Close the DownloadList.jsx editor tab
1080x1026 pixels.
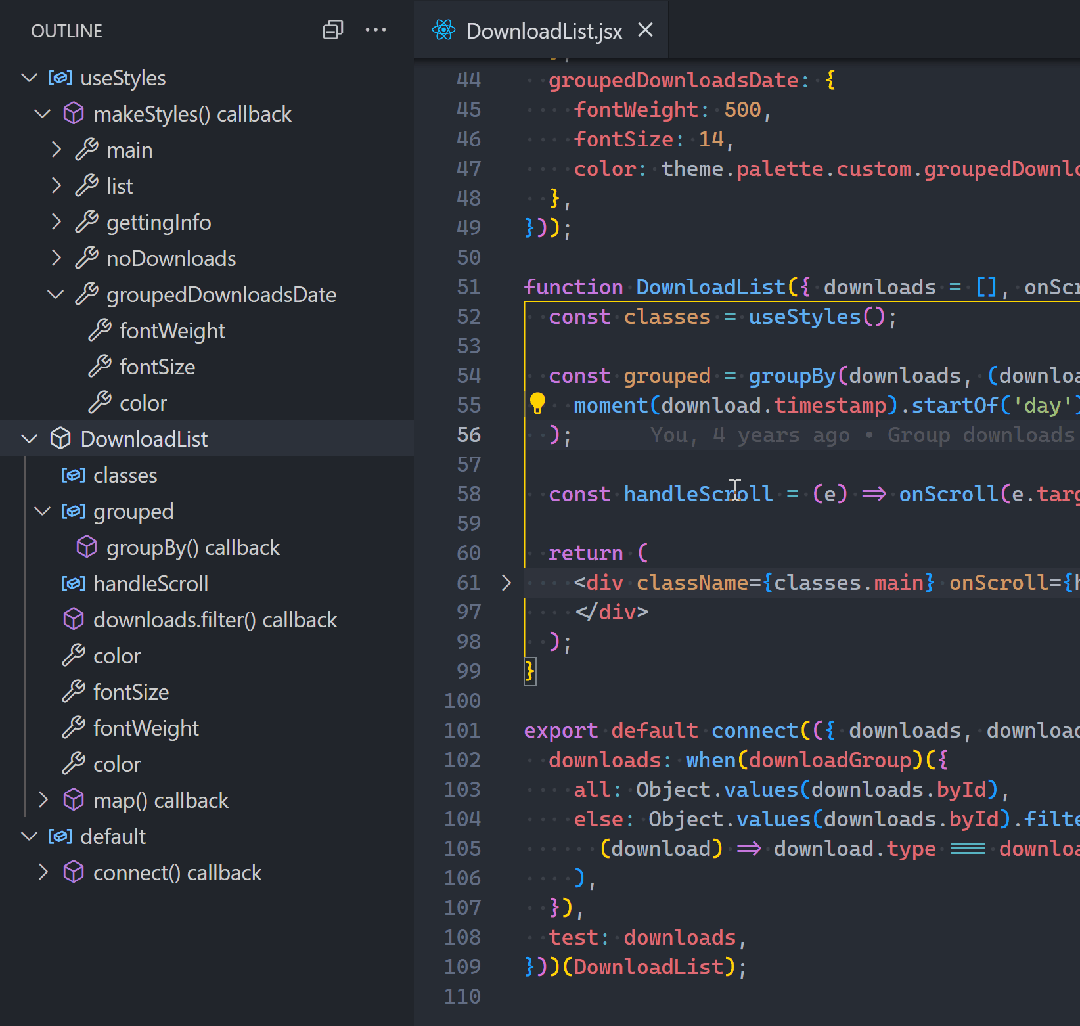(x=646, y=31)
